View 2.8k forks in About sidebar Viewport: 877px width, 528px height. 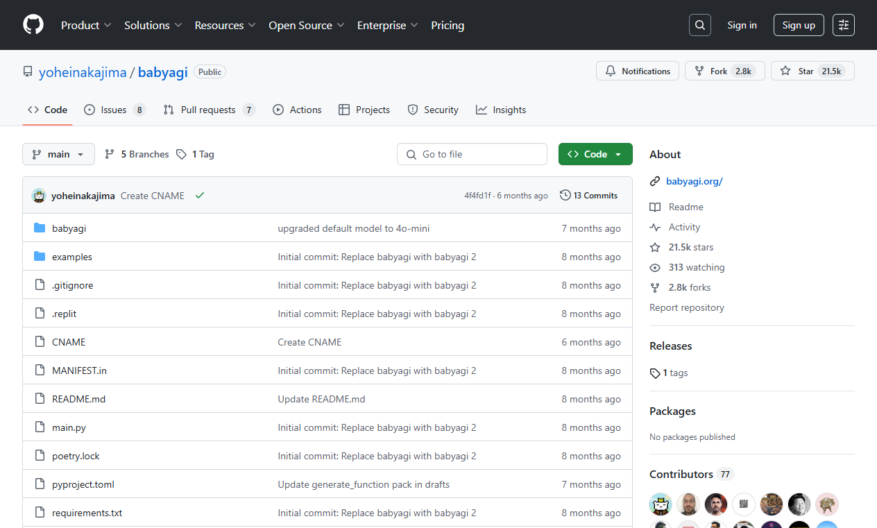(x=680, y=287)
